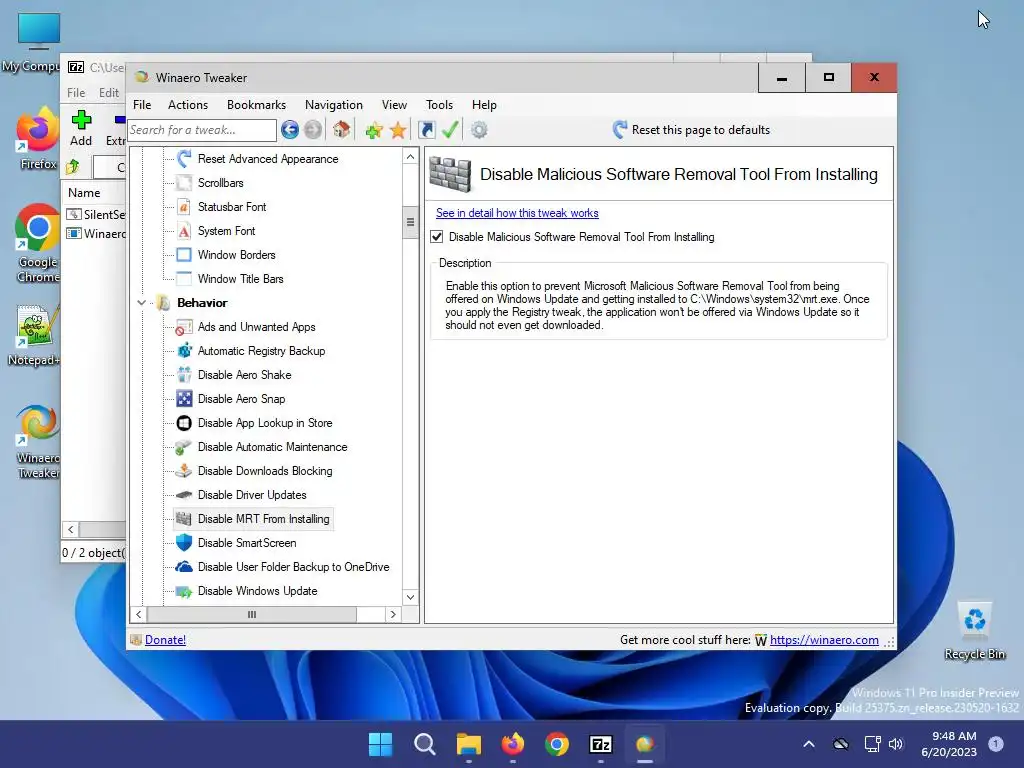The width and height of the screenshot is (1024, 768).
Task: Click the brick wall tweak header icon
Action: pyautogui.click(x=450, y=175)
